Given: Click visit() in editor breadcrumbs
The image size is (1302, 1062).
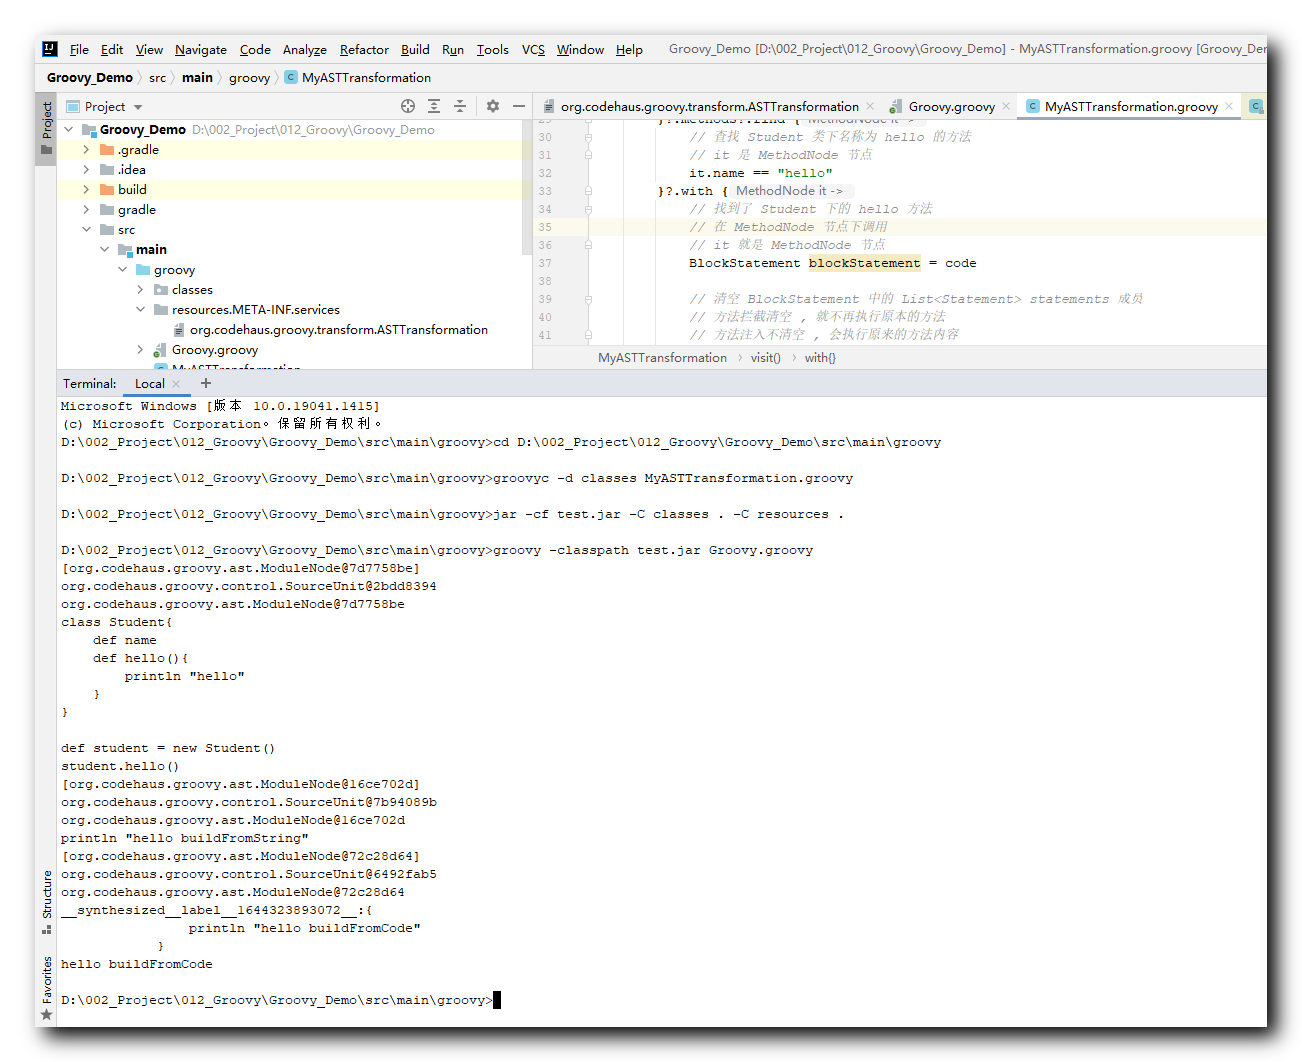Looking at the screenshot, I should (766, 358).
